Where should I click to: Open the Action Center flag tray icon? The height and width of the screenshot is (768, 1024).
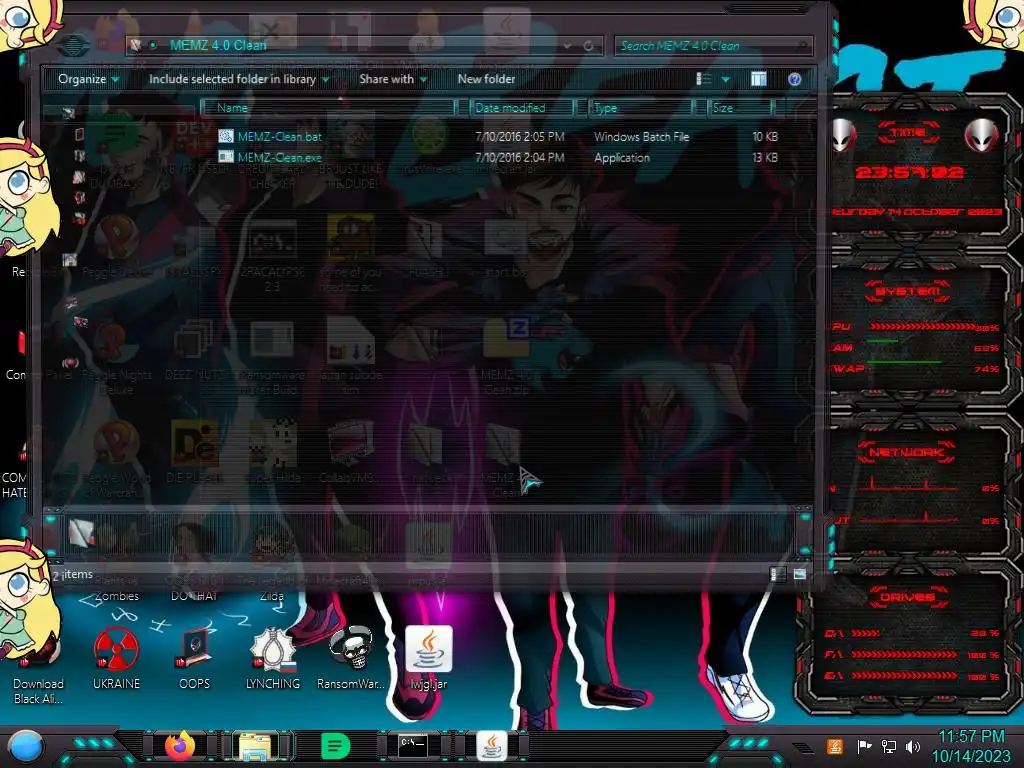pos(864,746)
